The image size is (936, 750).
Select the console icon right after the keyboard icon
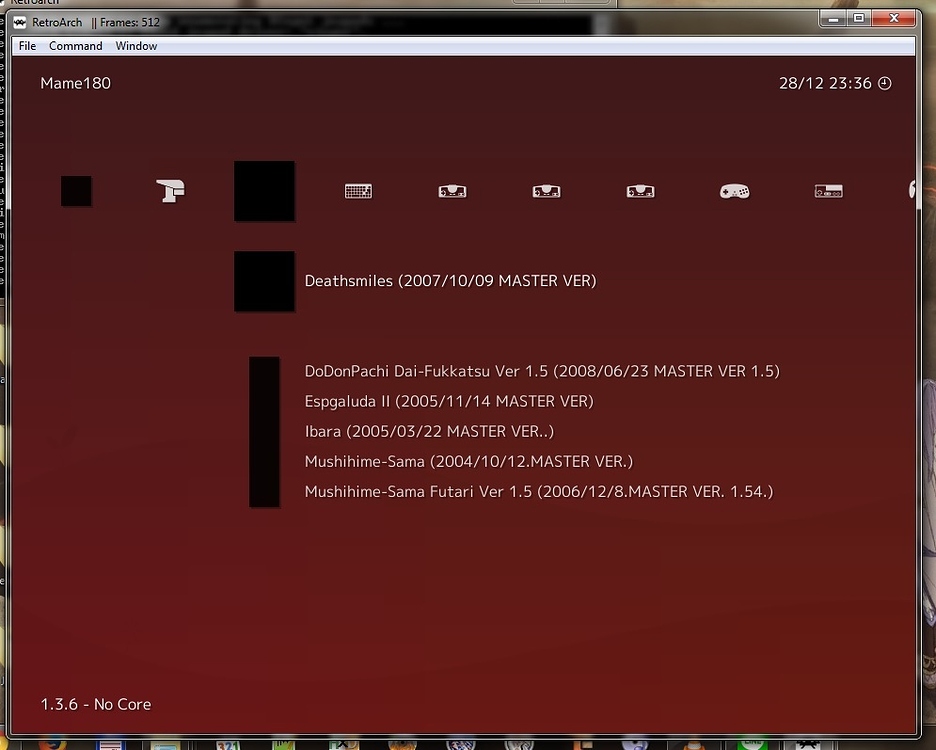coord(452,191)
